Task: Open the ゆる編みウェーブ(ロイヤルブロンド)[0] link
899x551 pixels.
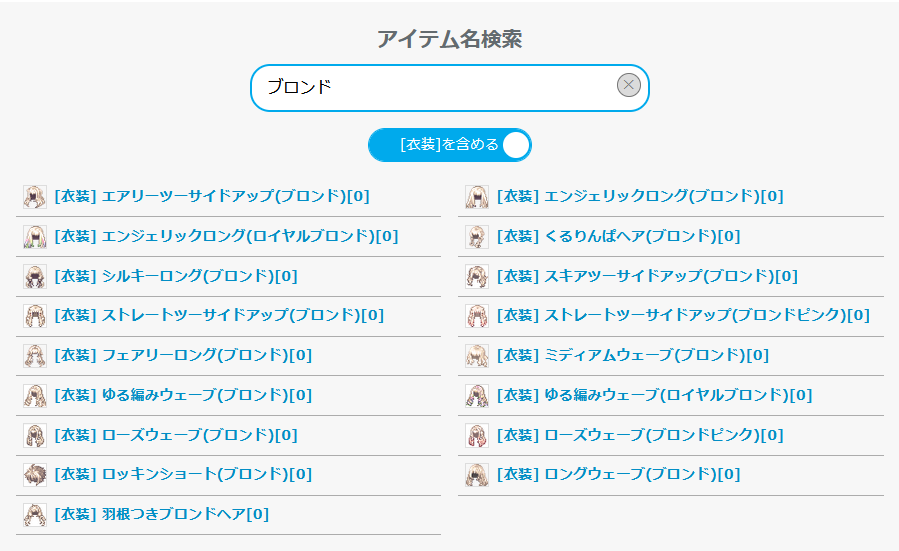Action: pyautogui.click(x=655, y=395)
